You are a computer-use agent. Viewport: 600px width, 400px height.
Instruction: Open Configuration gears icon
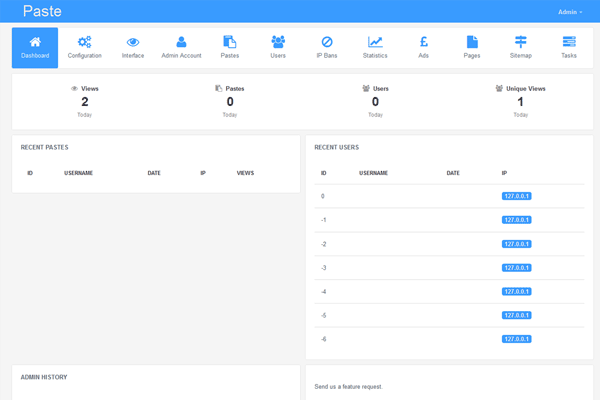point(84,42)
